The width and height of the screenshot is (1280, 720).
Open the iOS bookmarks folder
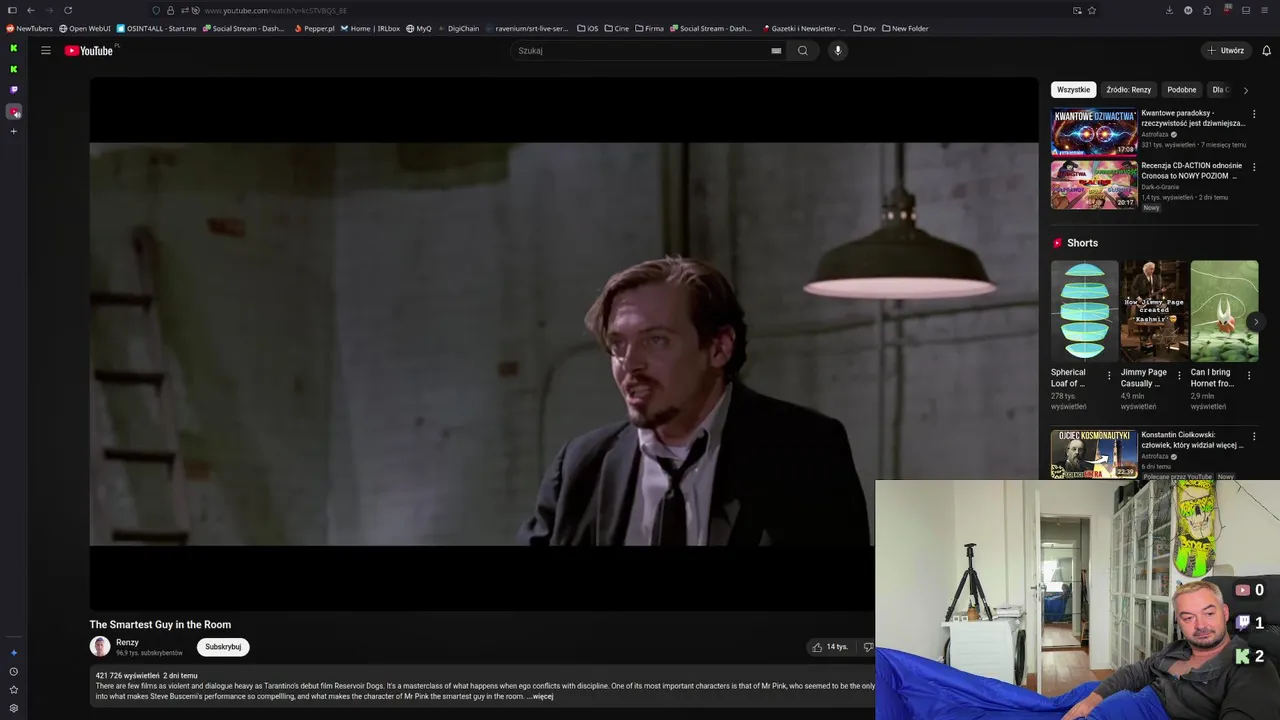coord(587,28)
